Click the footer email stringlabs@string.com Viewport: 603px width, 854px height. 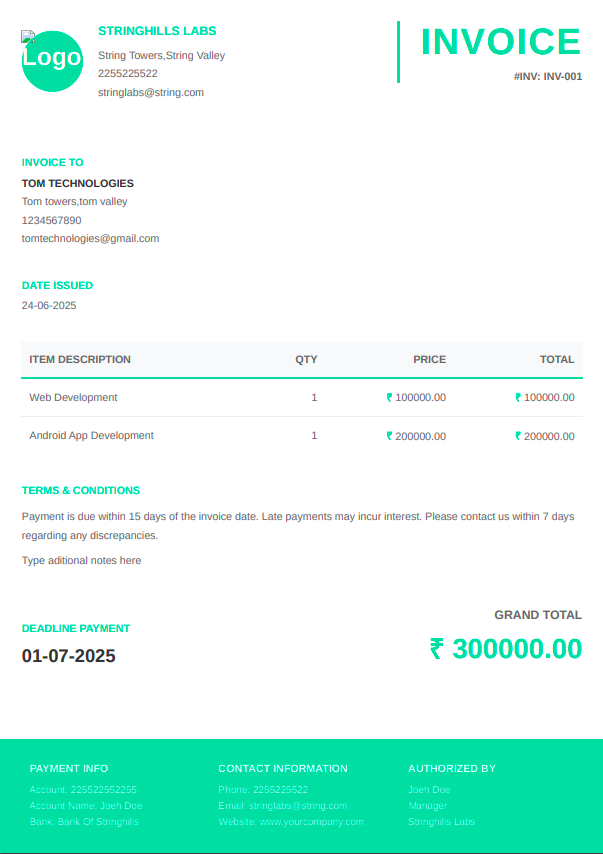tap(297, 806)
